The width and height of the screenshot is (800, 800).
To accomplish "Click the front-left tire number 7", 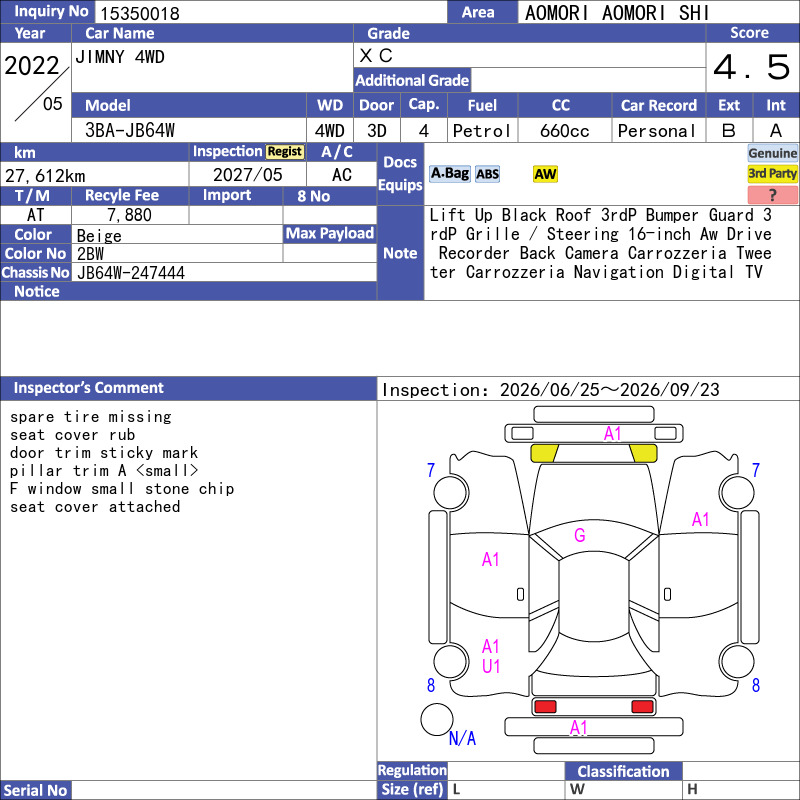I will click(x=431, y=470).
